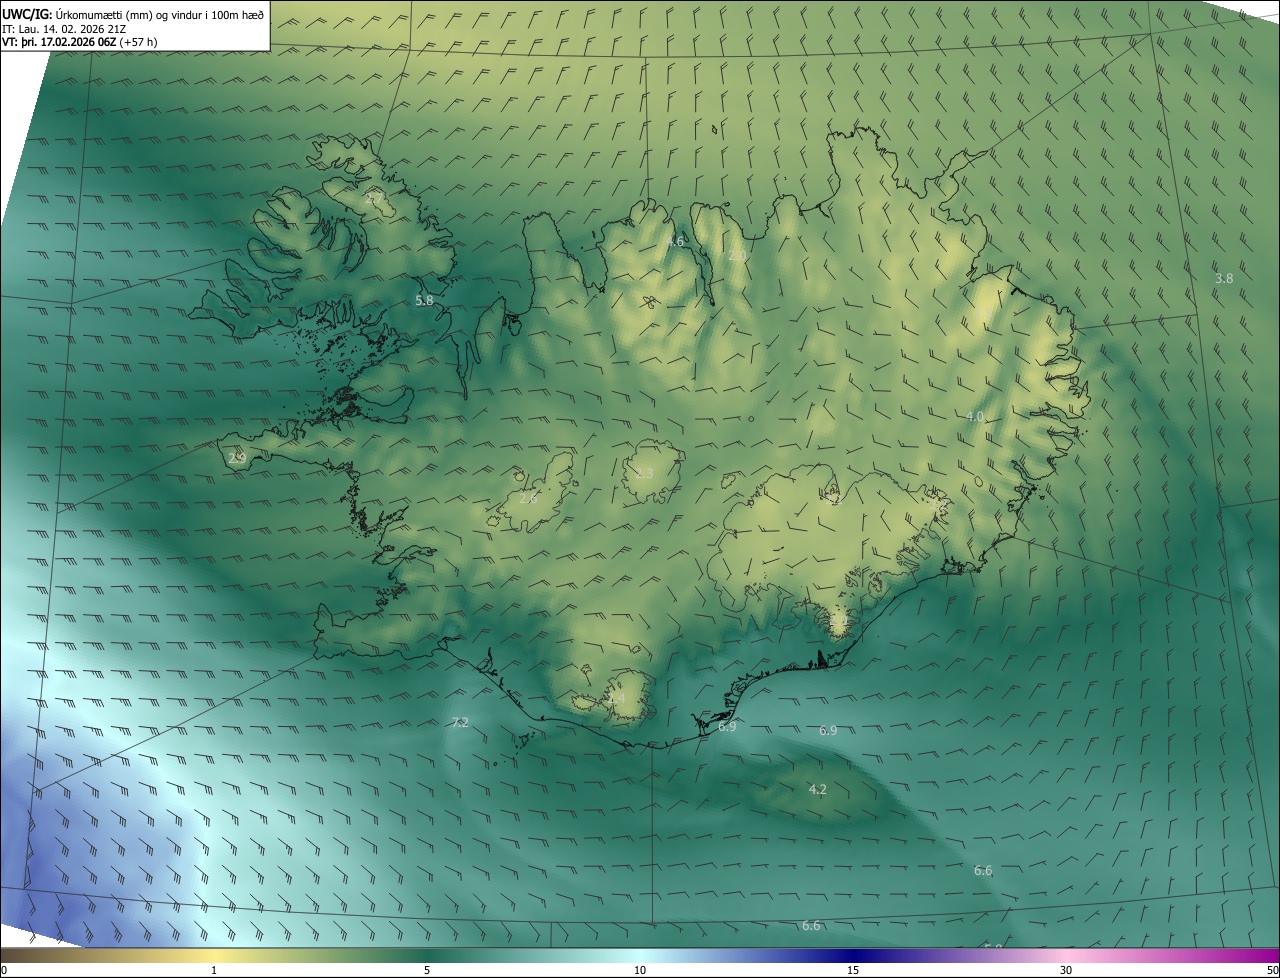Click the 4.2 value inside the oval patch
This screenshot has height=978, width=1280.
tap(817, 790)
